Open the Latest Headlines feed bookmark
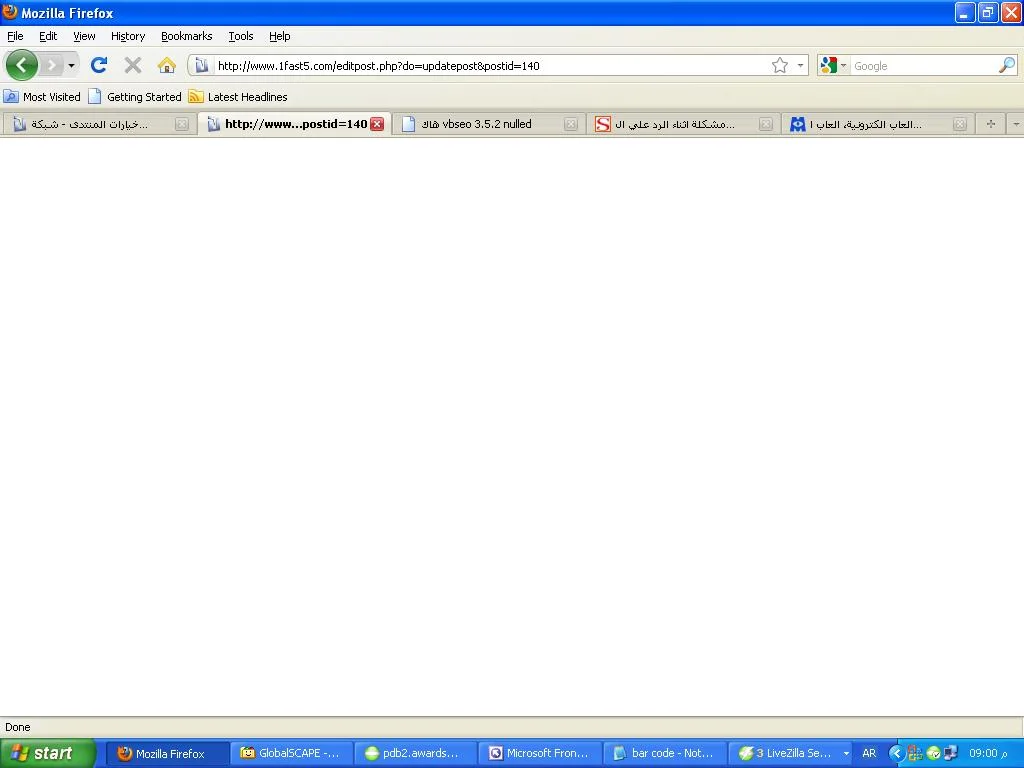 coord(238,97)
